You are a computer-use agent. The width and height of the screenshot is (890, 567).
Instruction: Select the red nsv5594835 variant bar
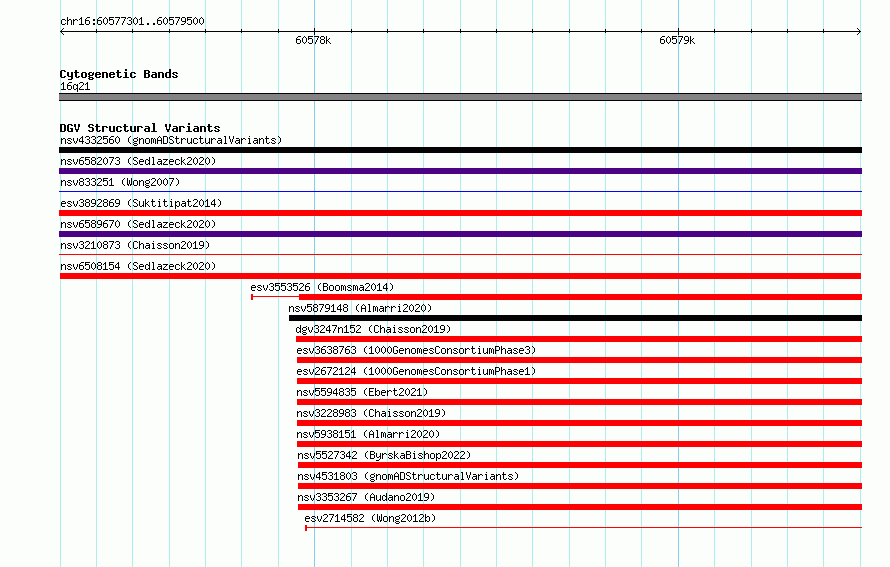(x=579, y=402)
